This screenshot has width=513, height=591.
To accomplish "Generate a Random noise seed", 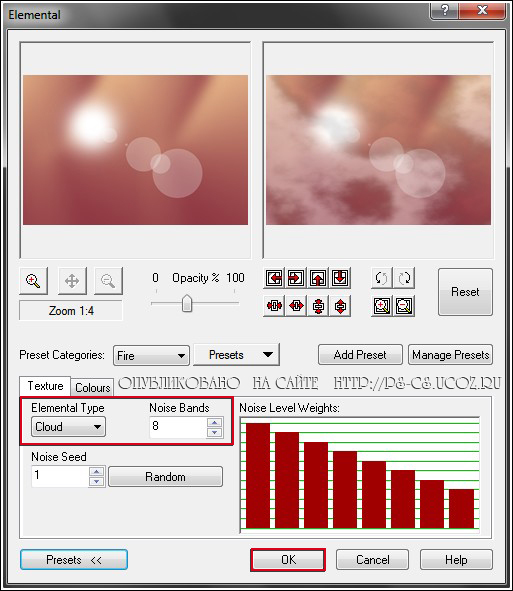I will click(165, 477).
